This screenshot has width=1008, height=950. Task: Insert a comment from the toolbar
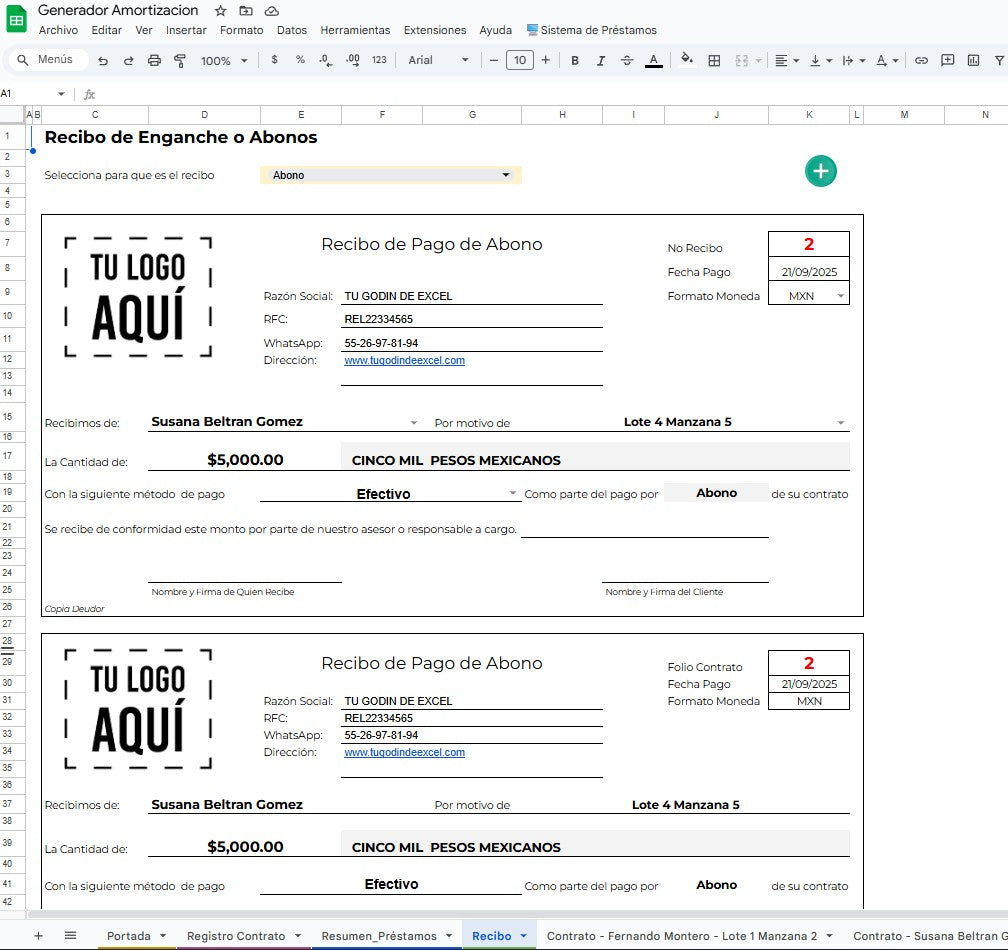click(x=948, y=60)
